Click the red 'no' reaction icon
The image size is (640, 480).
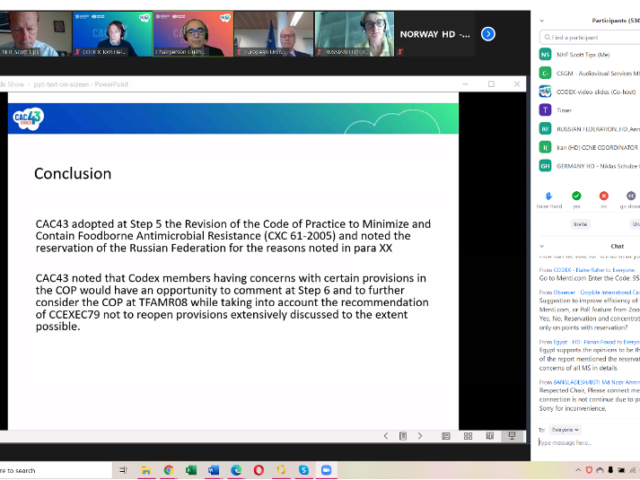[x=603, y=196]
